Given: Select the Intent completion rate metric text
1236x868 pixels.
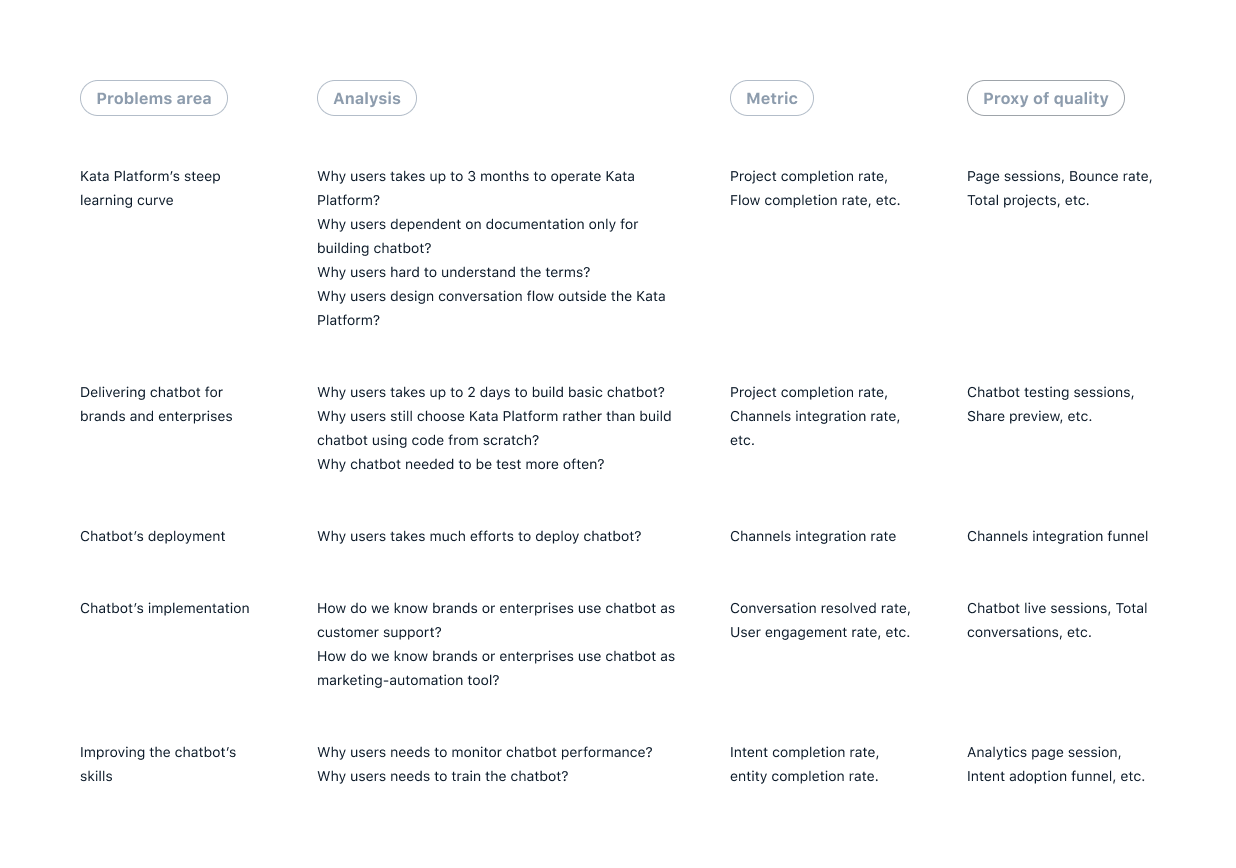Looking at the screenshot, I should [805, 752].
